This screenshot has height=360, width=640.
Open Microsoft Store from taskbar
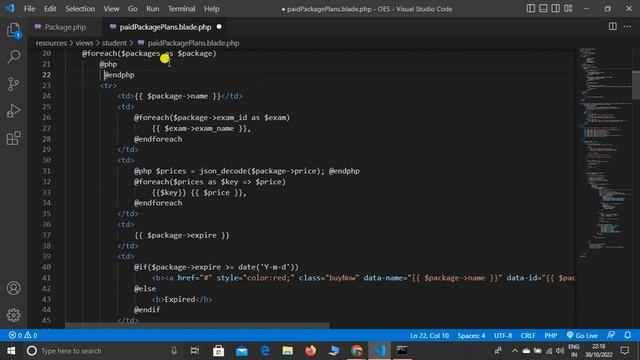(x=218, y=351)
